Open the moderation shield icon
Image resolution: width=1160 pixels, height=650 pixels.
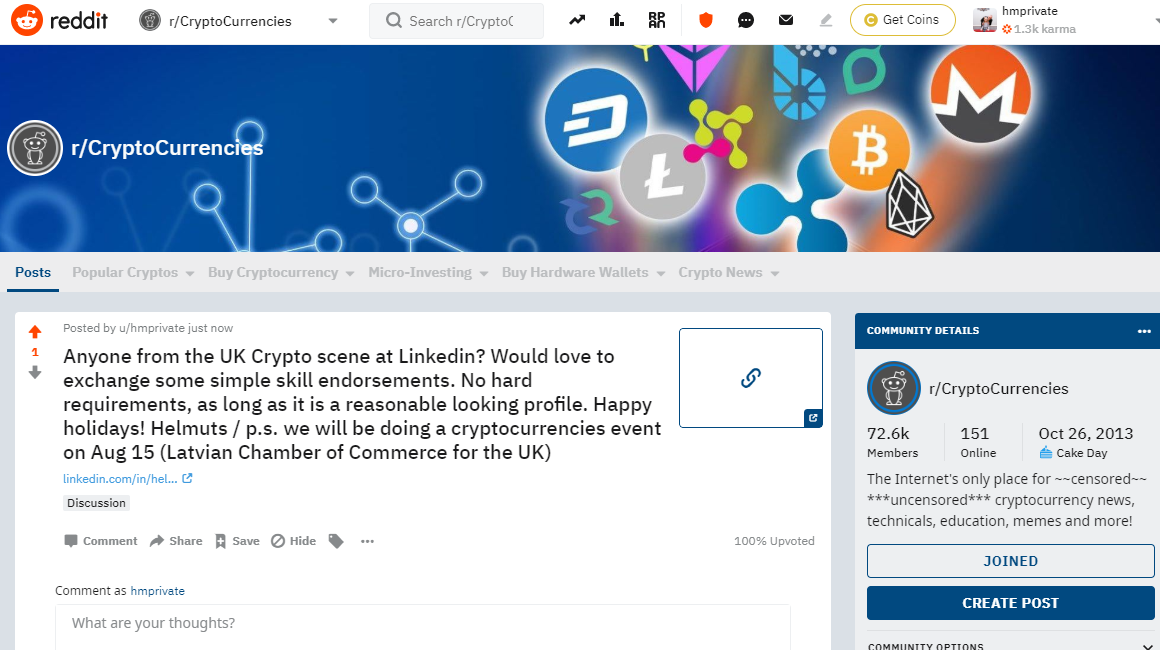coord(706,20)
